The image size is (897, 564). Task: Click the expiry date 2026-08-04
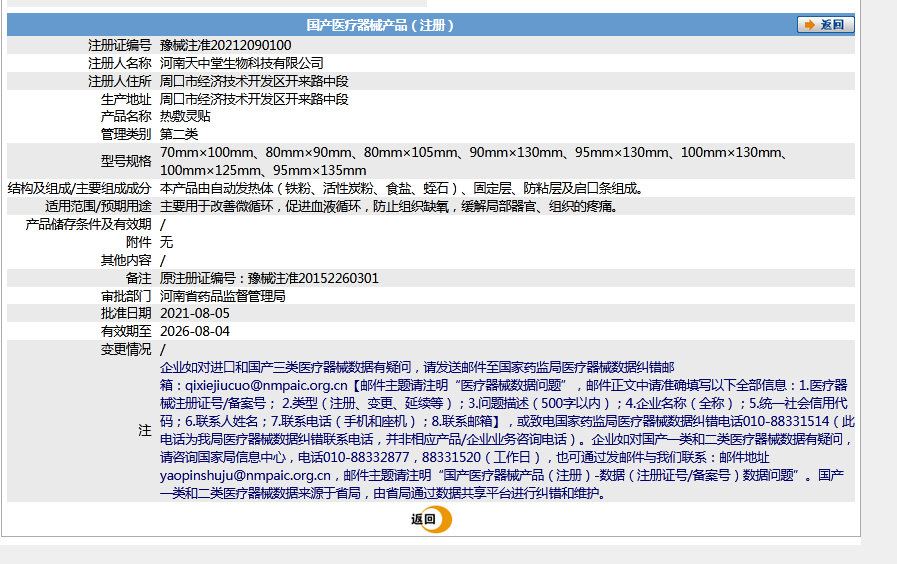[x=194, y=331]
